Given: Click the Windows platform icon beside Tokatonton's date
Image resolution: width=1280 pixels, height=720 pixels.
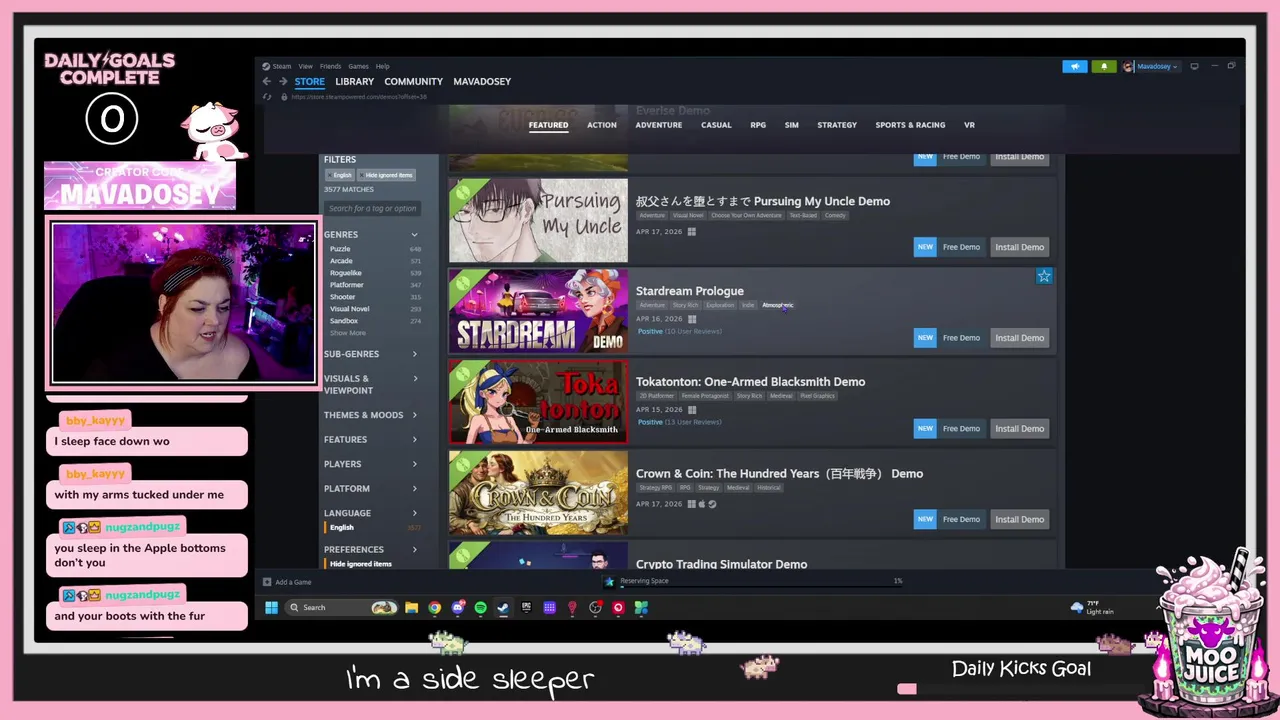Looking at the screenshot, I should (691, 410).
